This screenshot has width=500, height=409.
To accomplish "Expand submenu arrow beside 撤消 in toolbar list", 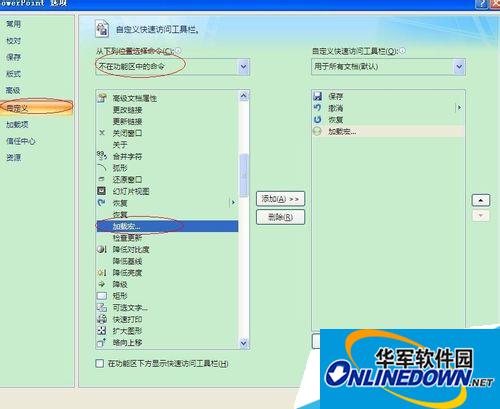I will coord(459,108).
